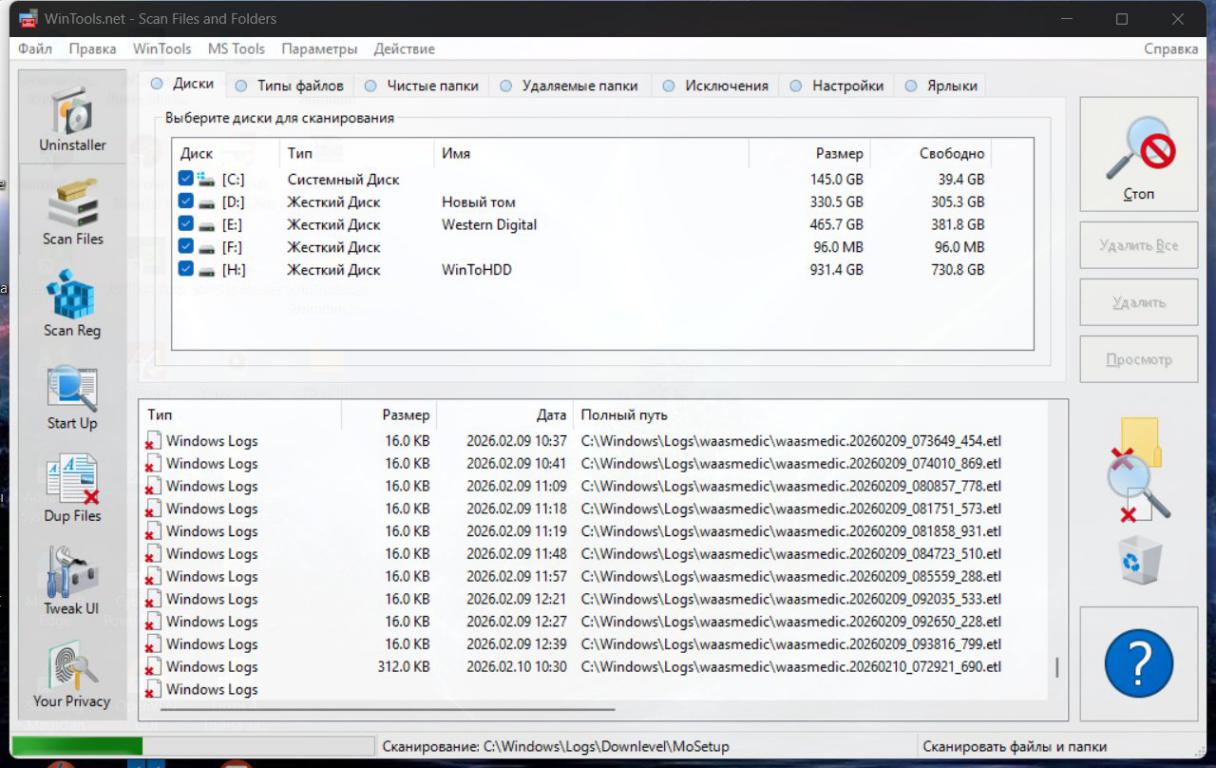
Task: Disable the H: WinToHDD disk checkbox
Action: coord(185,269)
